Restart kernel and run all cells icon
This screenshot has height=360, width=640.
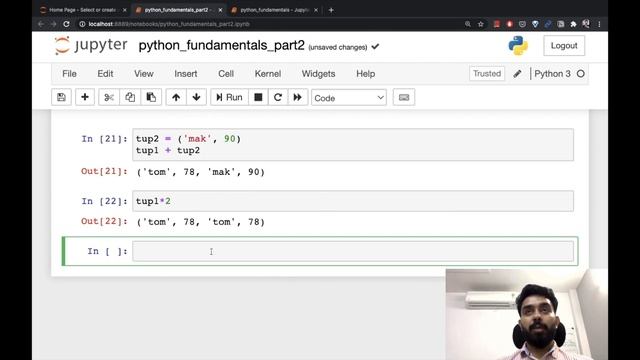pos(298,97)
